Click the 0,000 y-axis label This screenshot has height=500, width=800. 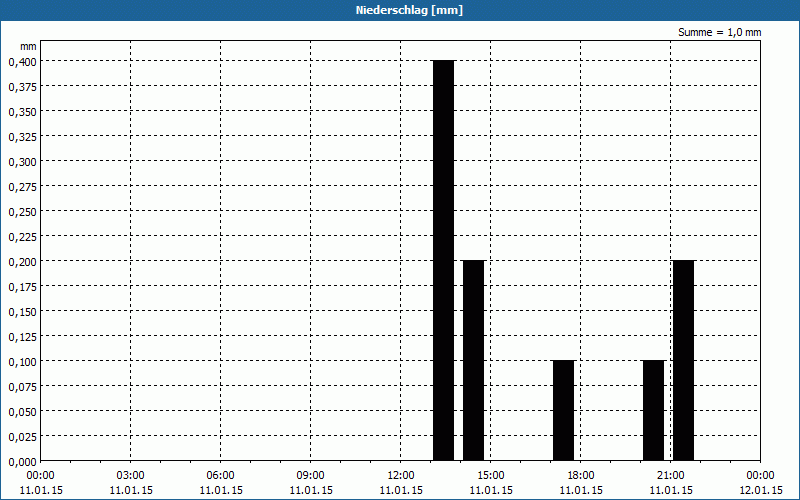tap(22, 462)
